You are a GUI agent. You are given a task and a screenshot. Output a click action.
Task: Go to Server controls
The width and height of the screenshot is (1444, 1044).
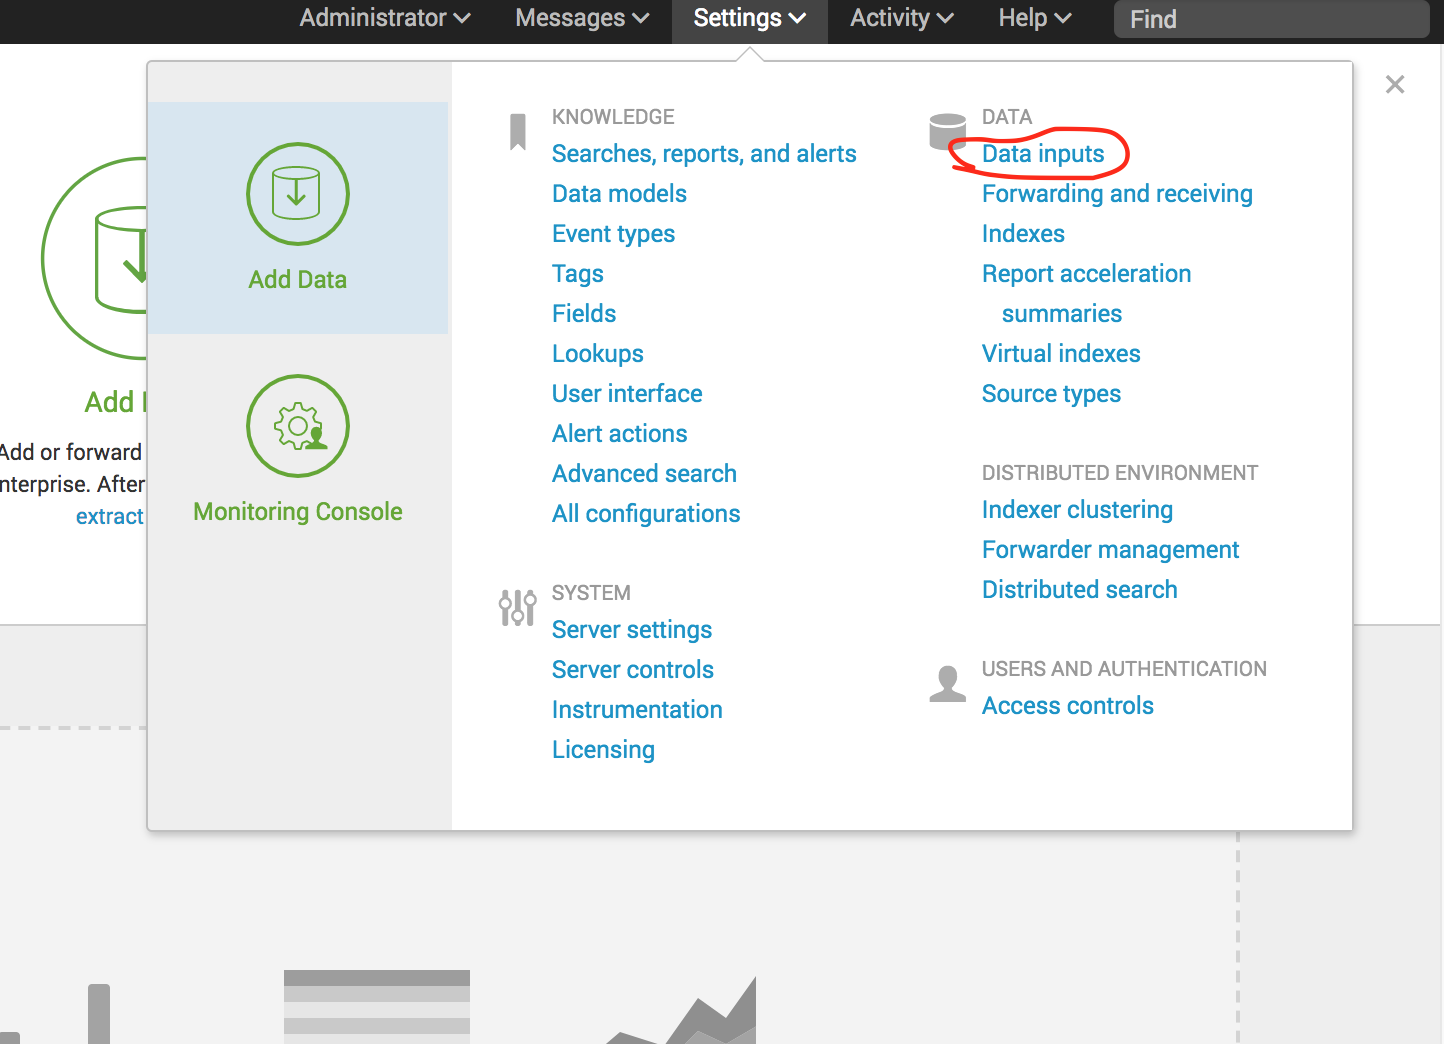(x=633, y=670)
